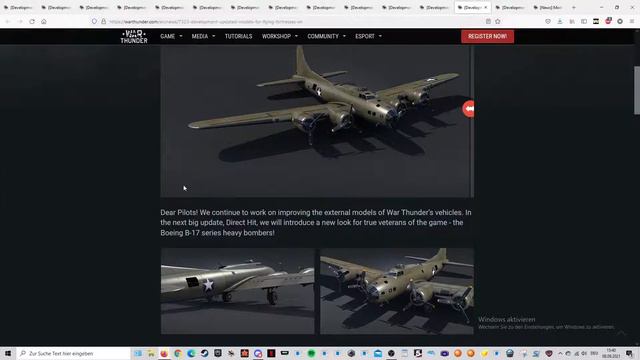640x360 pixels.
Task: Expand the WORKSHOP menu
Action: [280, 36]
